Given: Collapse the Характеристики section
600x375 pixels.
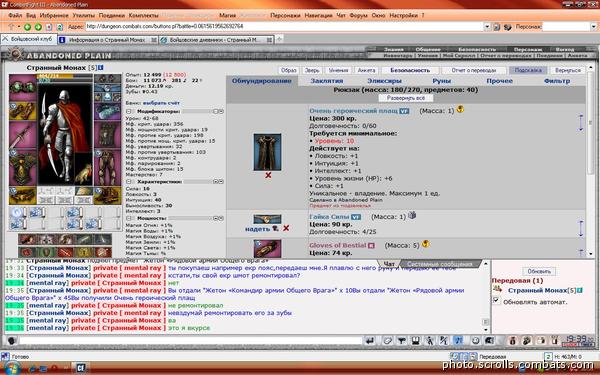Looking at the screenshot, I should click(129, 182).
